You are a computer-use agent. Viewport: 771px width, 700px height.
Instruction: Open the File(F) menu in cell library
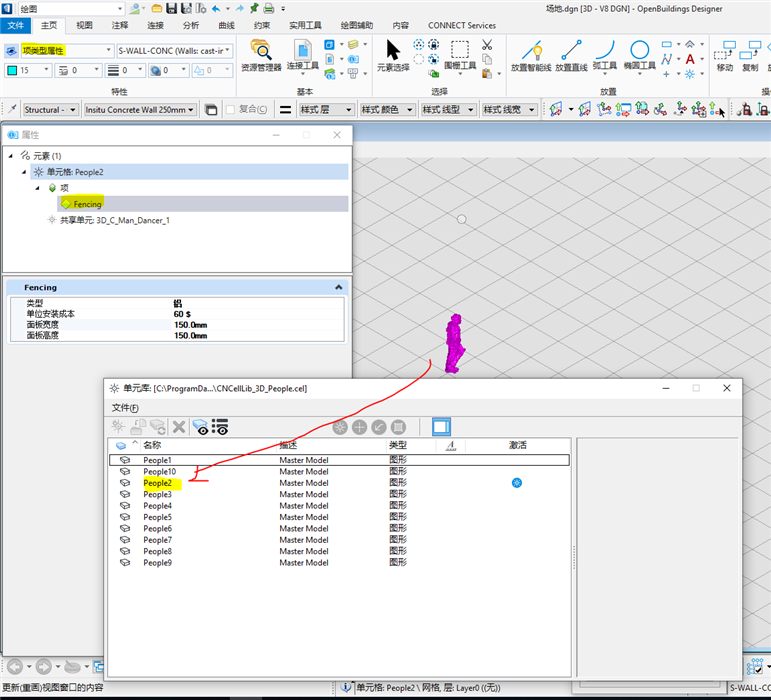click(x=125, y=408)
